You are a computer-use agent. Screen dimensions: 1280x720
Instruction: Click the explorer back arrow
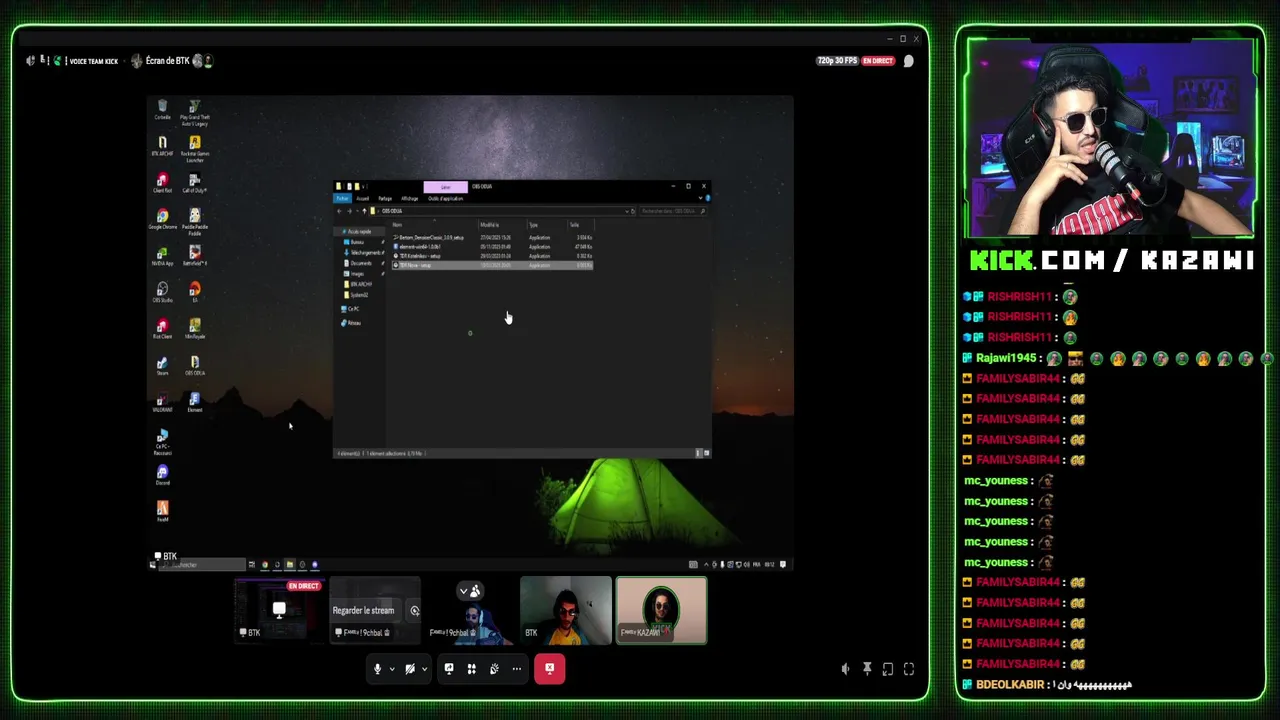click(339, 211)
